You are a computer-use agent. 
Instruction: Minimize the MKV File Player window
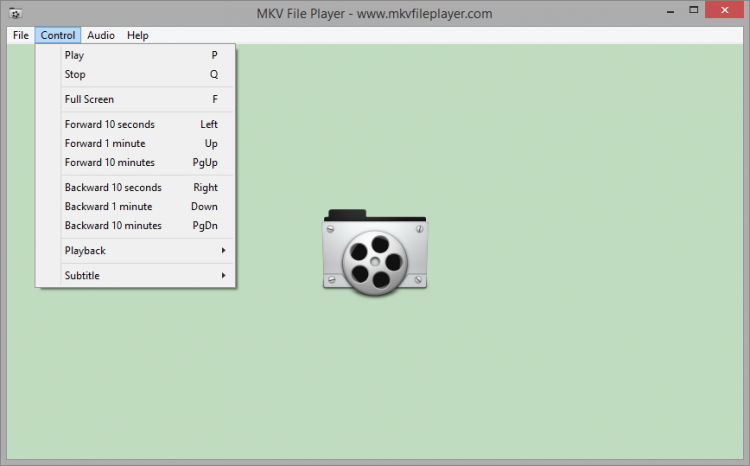click(671, 11)
